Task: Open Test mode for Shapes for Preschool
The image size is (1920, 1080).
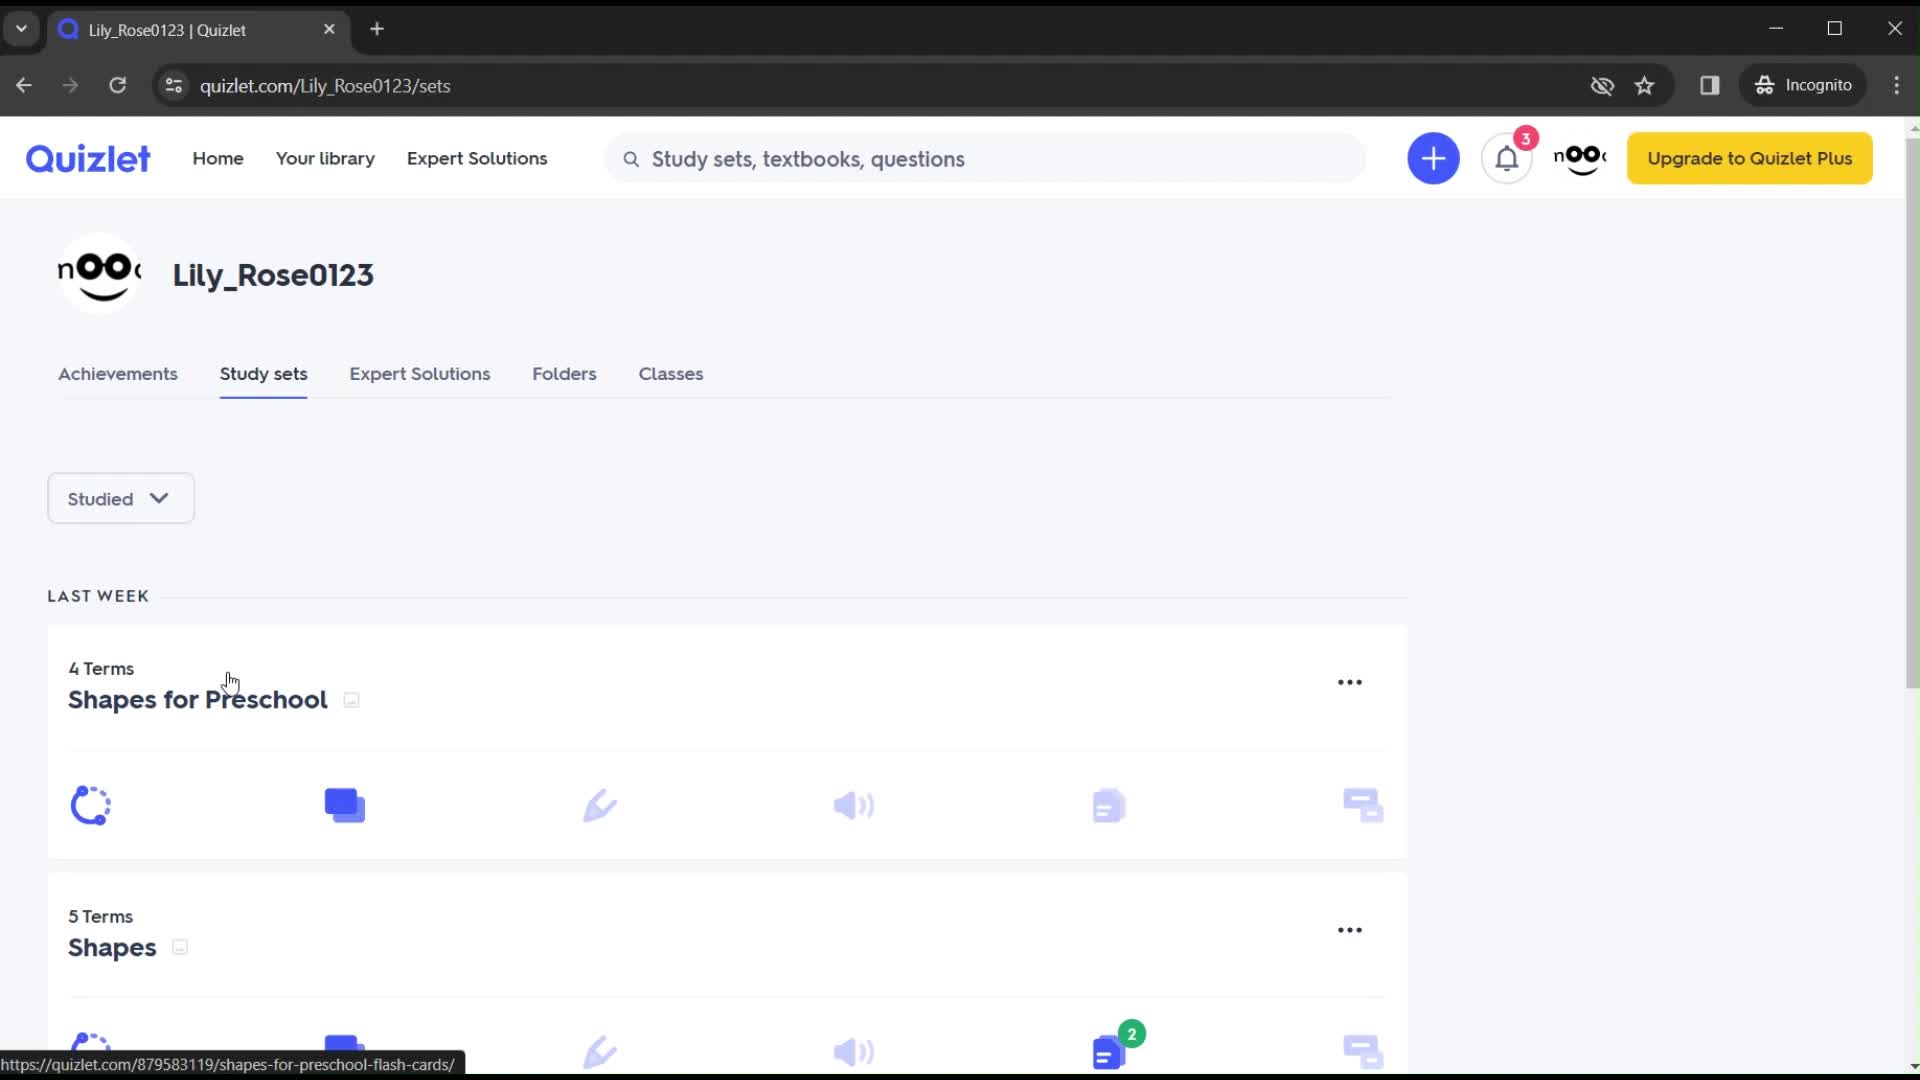Action: tap(1109, 805)
